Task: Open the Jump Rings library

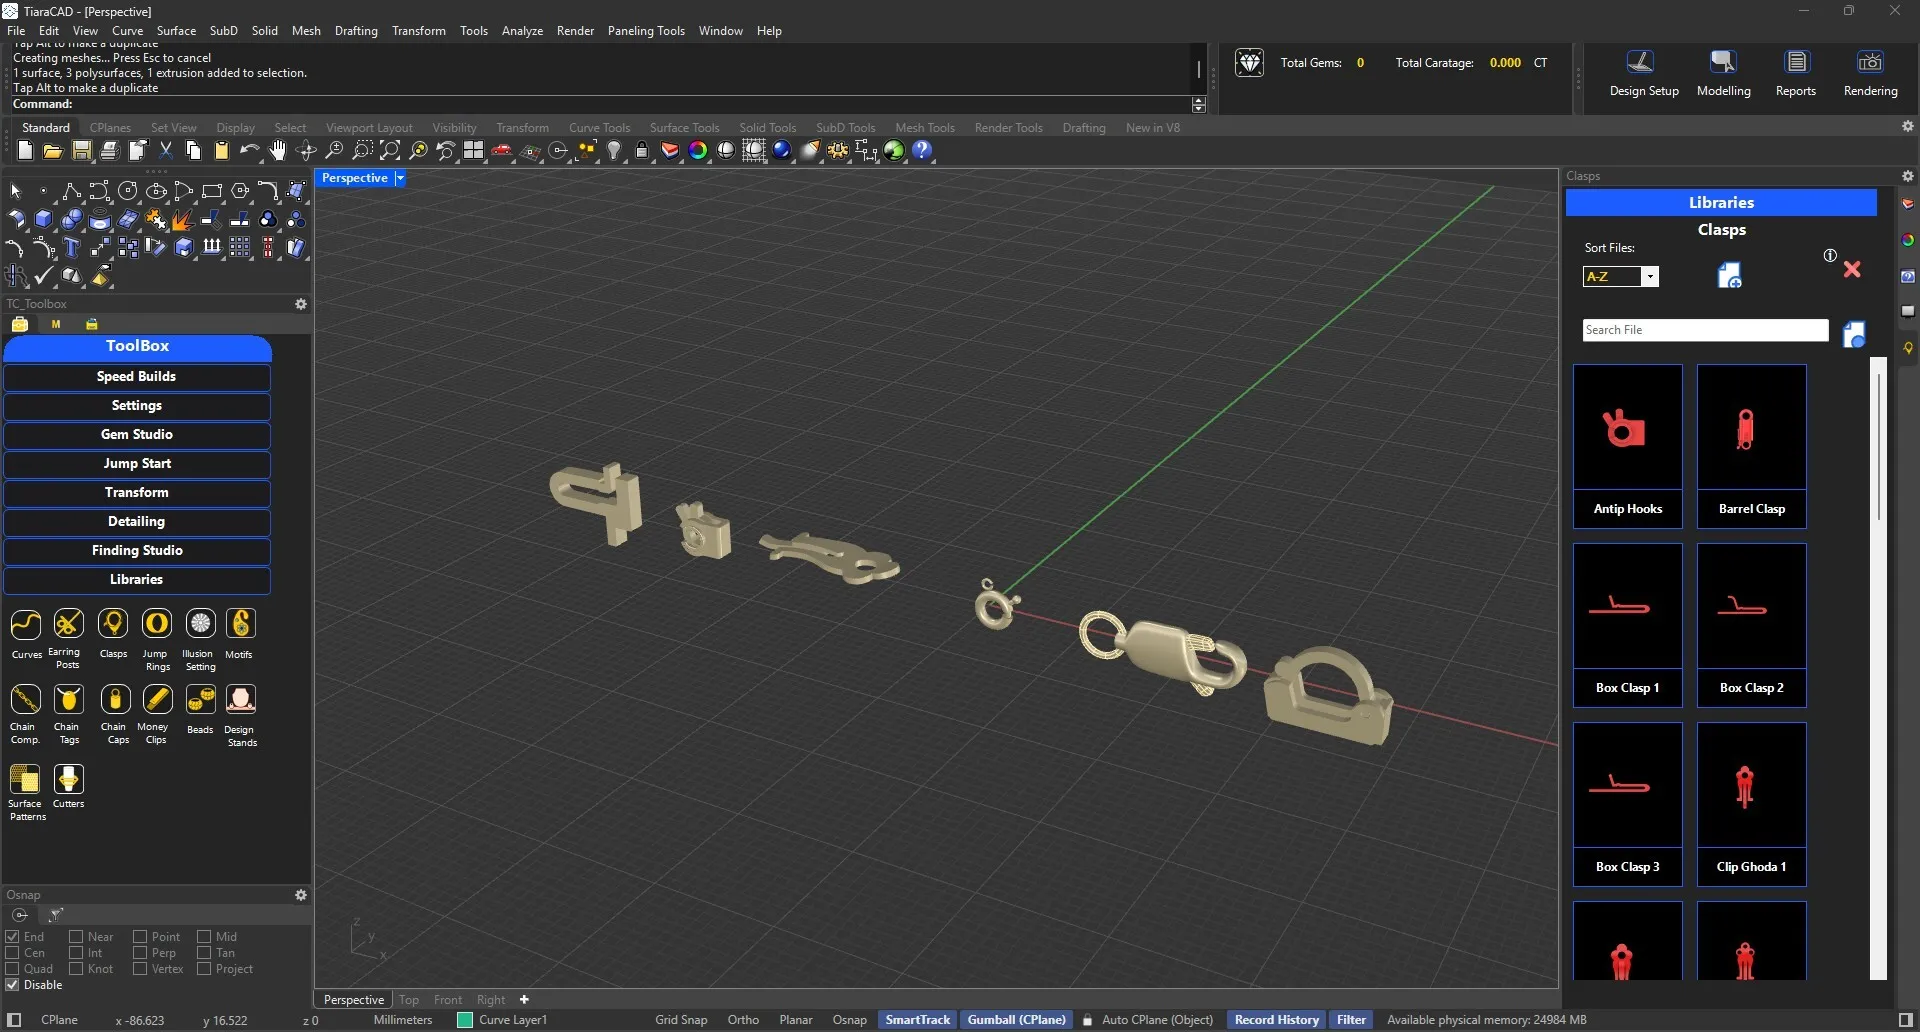Action: pyautogui.click(x=157, y=625)
